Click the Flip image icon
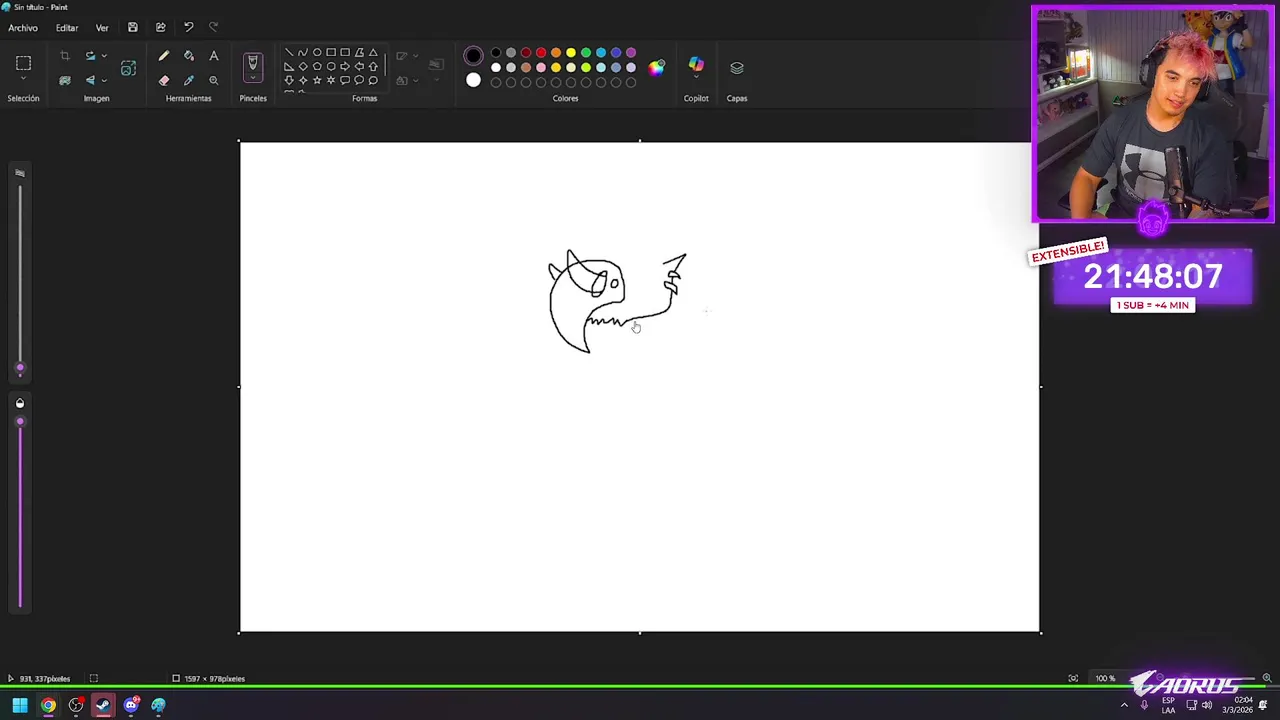Image resolution: width=1280 pixels, height=720 pixels. (90, 80)
